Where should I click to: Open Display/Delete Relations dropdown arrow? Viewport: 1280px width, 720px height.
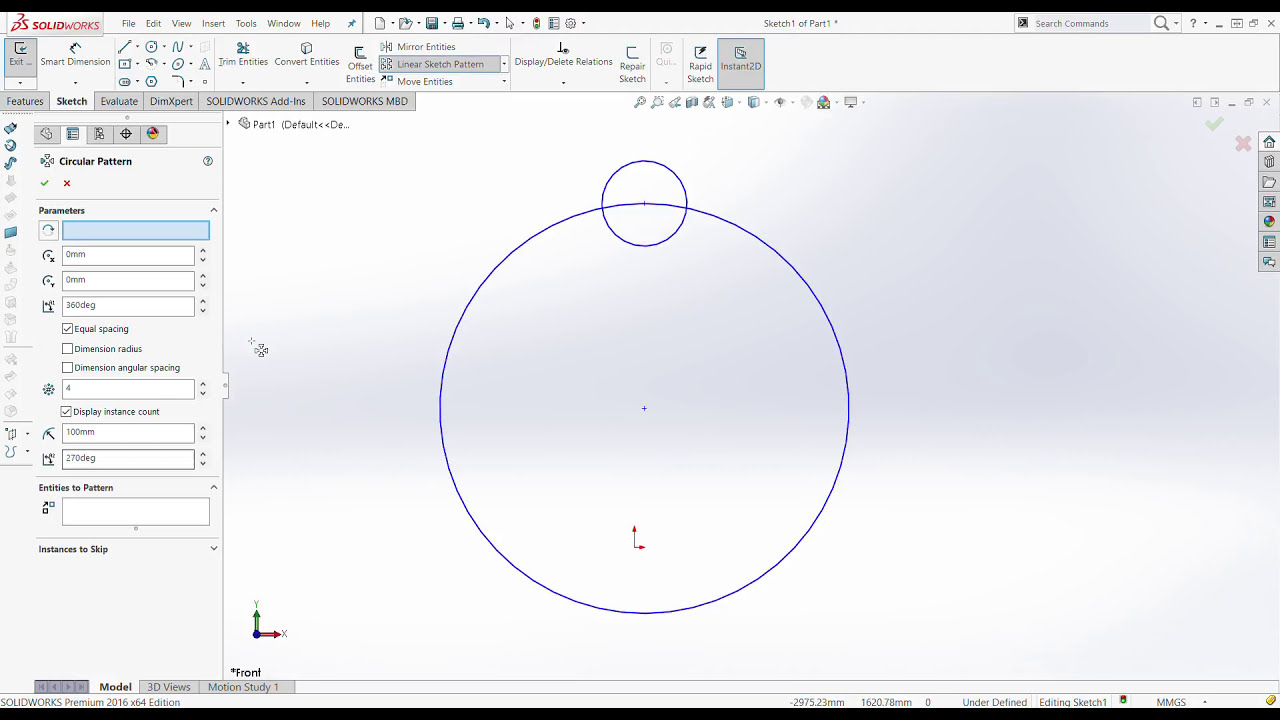click(x=563, y=83)
